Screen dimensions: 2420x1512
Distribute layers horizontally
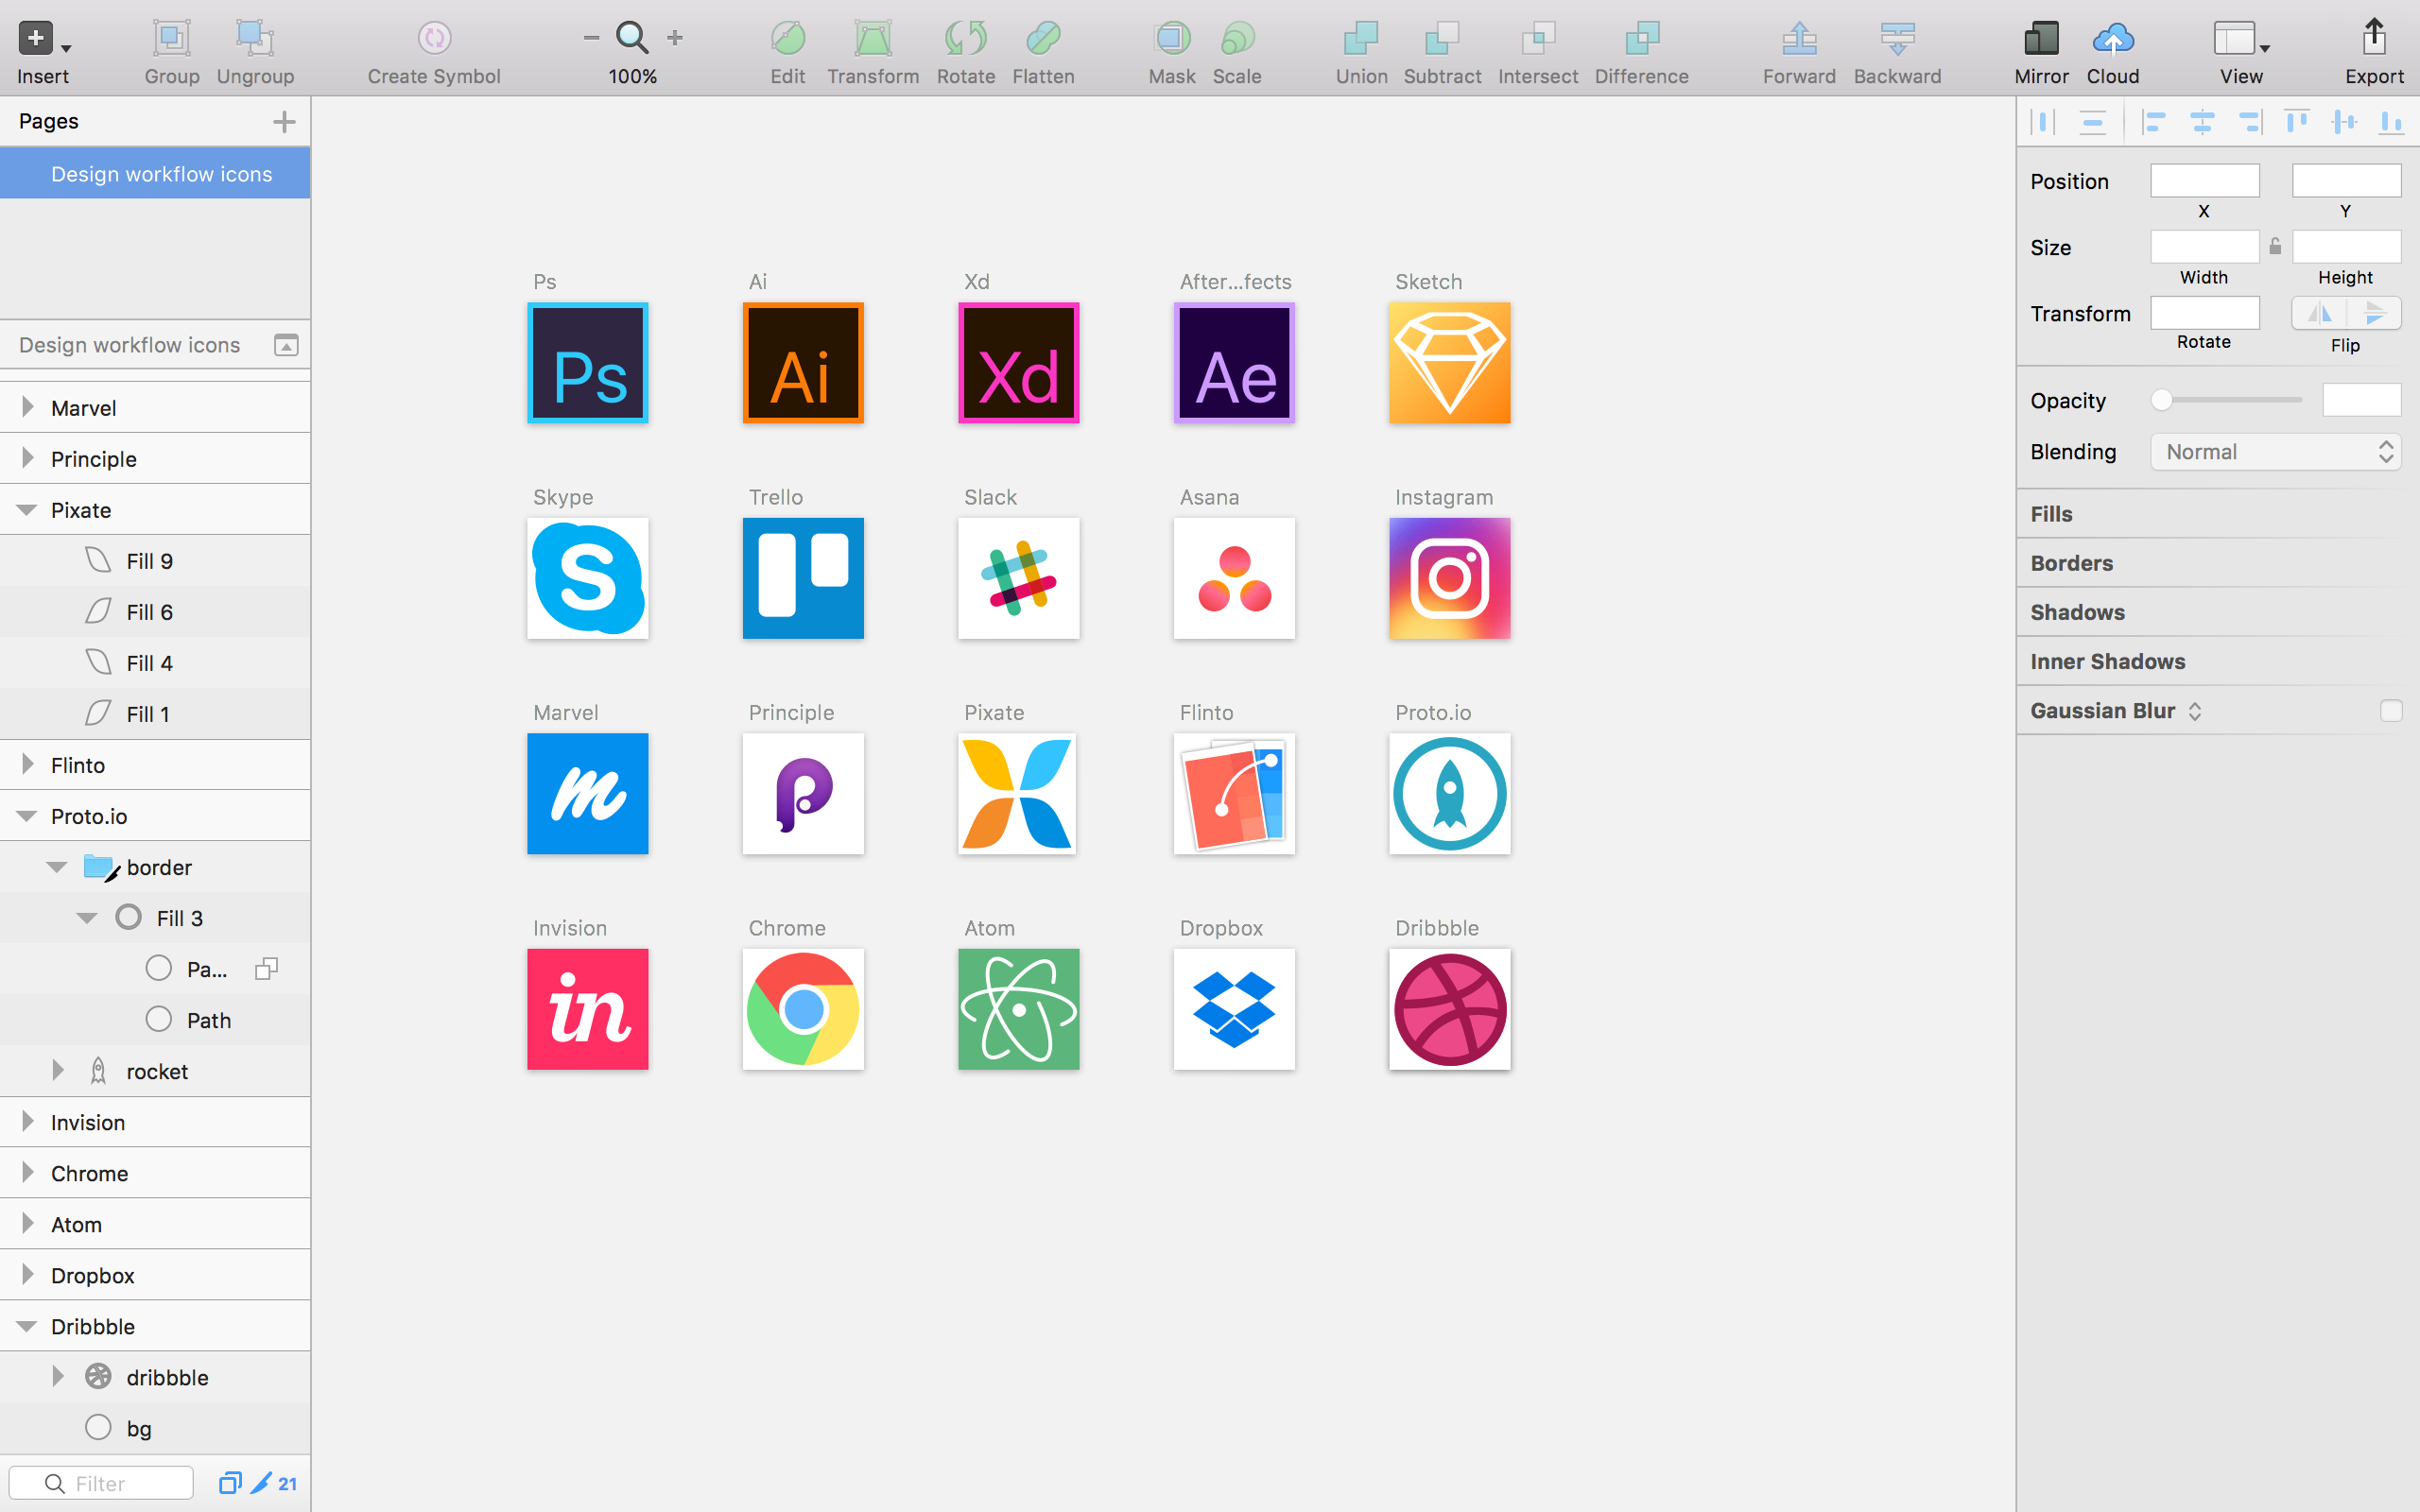tap(2043, 122)
